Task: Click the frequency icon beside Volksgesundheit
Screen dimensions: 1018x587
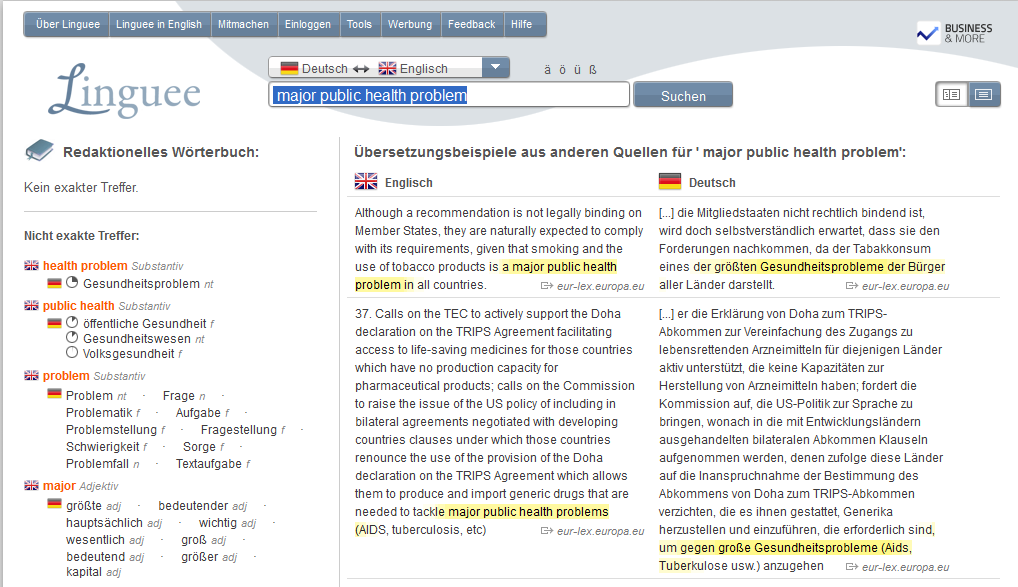Action: [x=72, y=353]
